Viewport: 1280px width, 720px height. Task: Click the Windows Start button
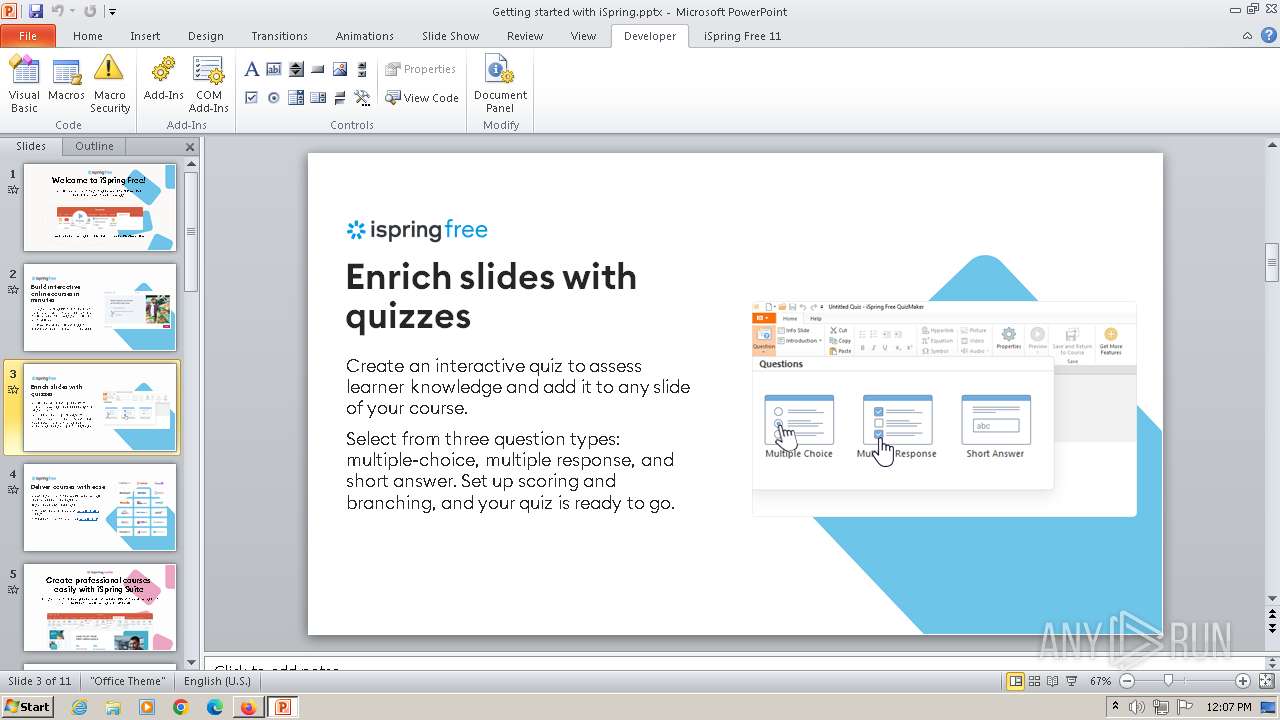pos(27,706)
